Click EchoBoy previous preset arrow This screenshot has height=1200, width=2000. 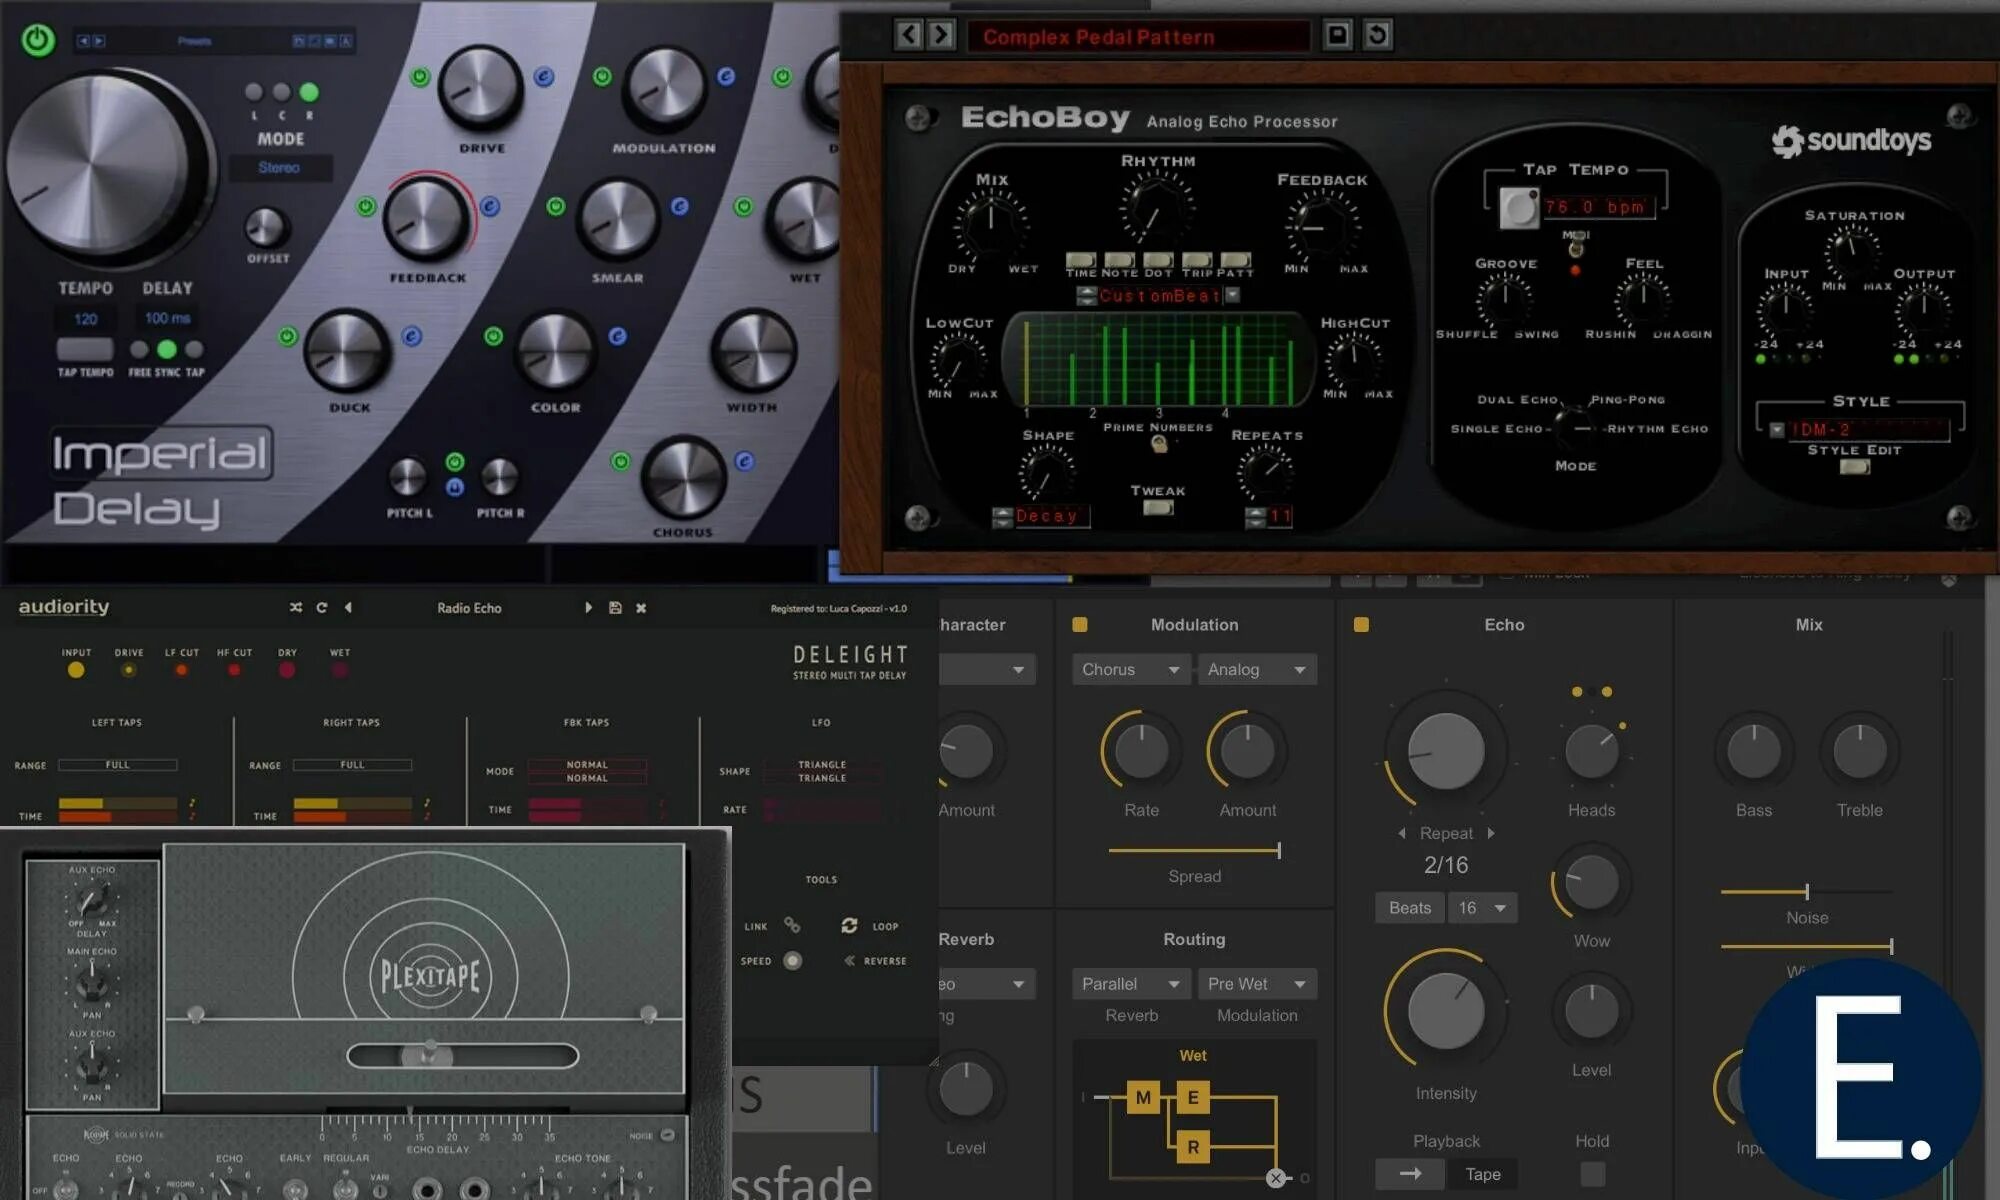click(x=908, y=35)
